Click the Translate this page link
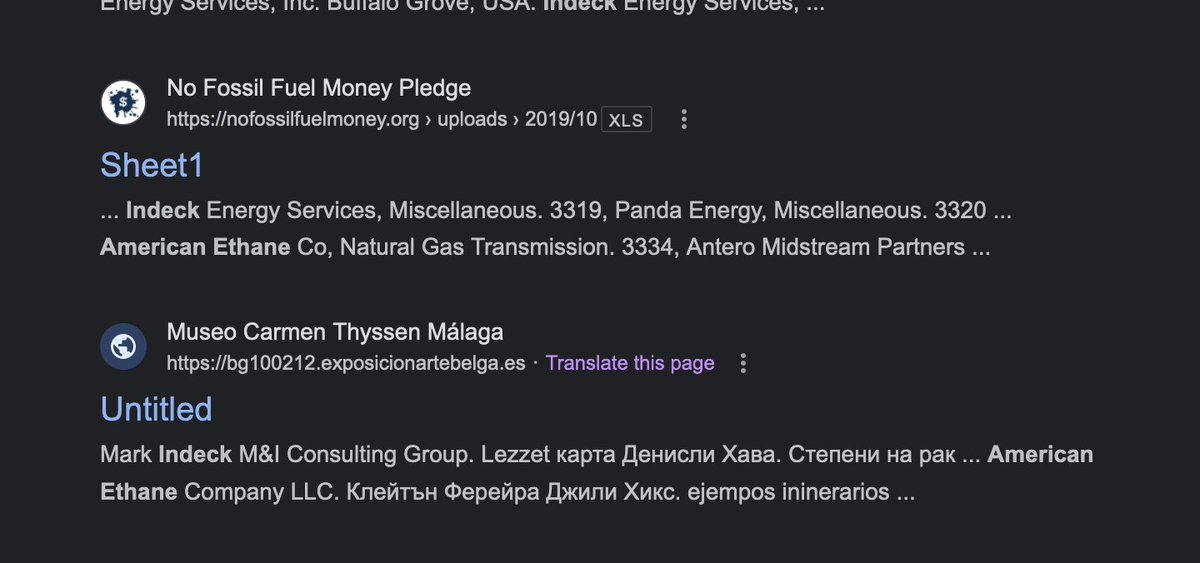Viewport: 1200px width, 563px height. coord(630,363)
